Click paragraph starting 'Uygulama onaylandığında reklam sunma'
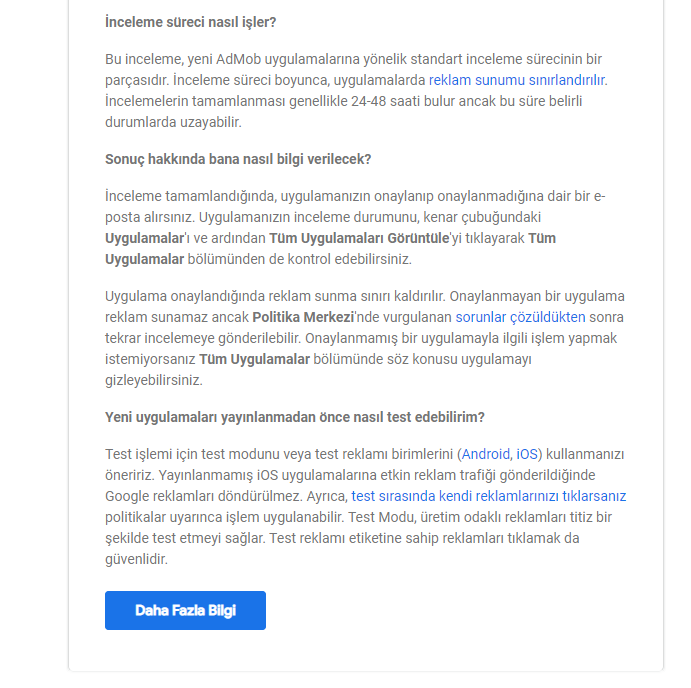 click(x=365, y=338)
